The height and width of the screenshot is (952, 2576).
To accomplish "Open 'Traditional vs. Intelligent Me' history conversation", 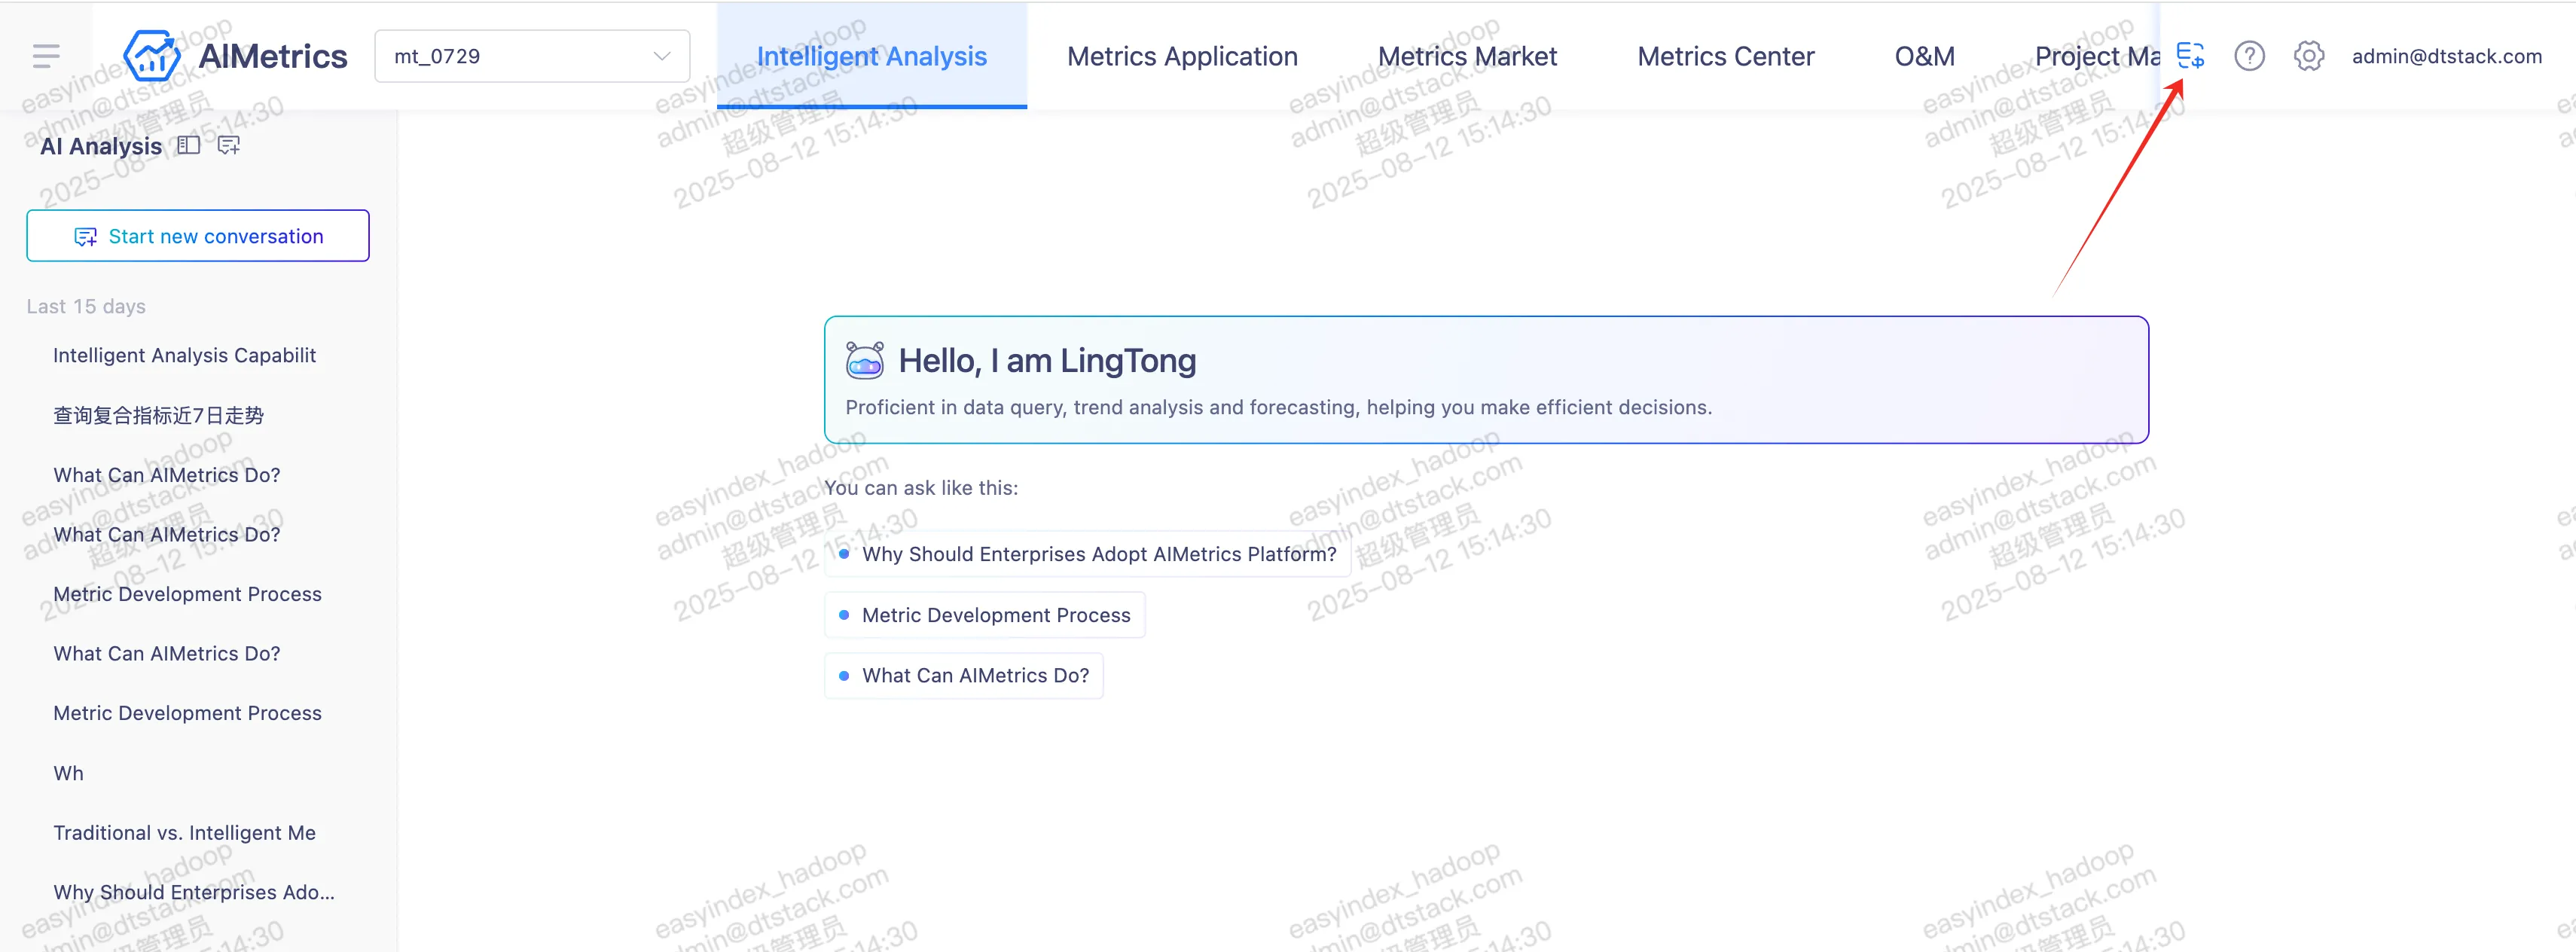I will (185, 833).
